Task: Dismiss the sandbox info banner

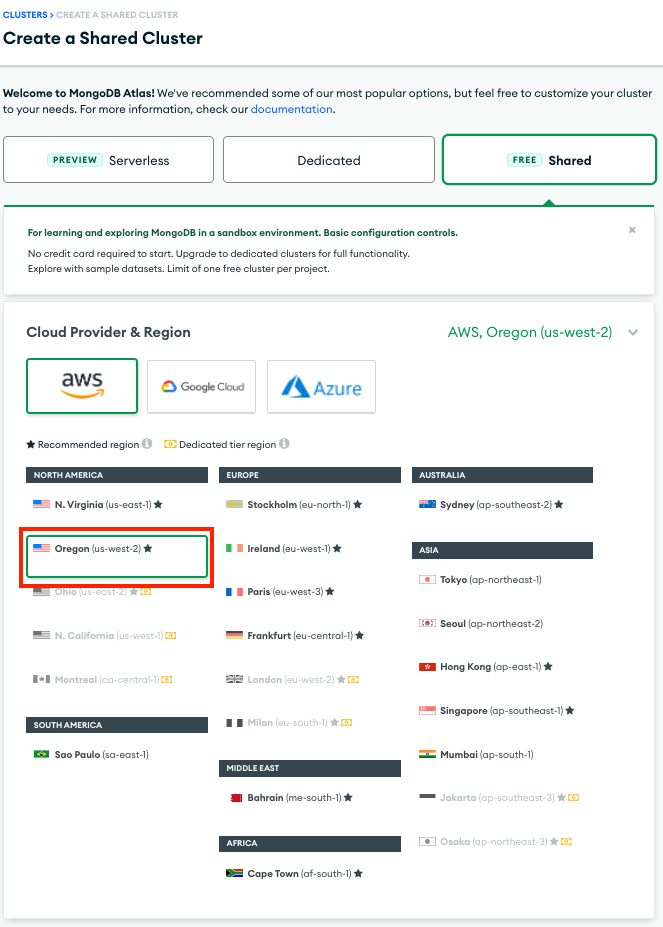Action: coord(632,230)
